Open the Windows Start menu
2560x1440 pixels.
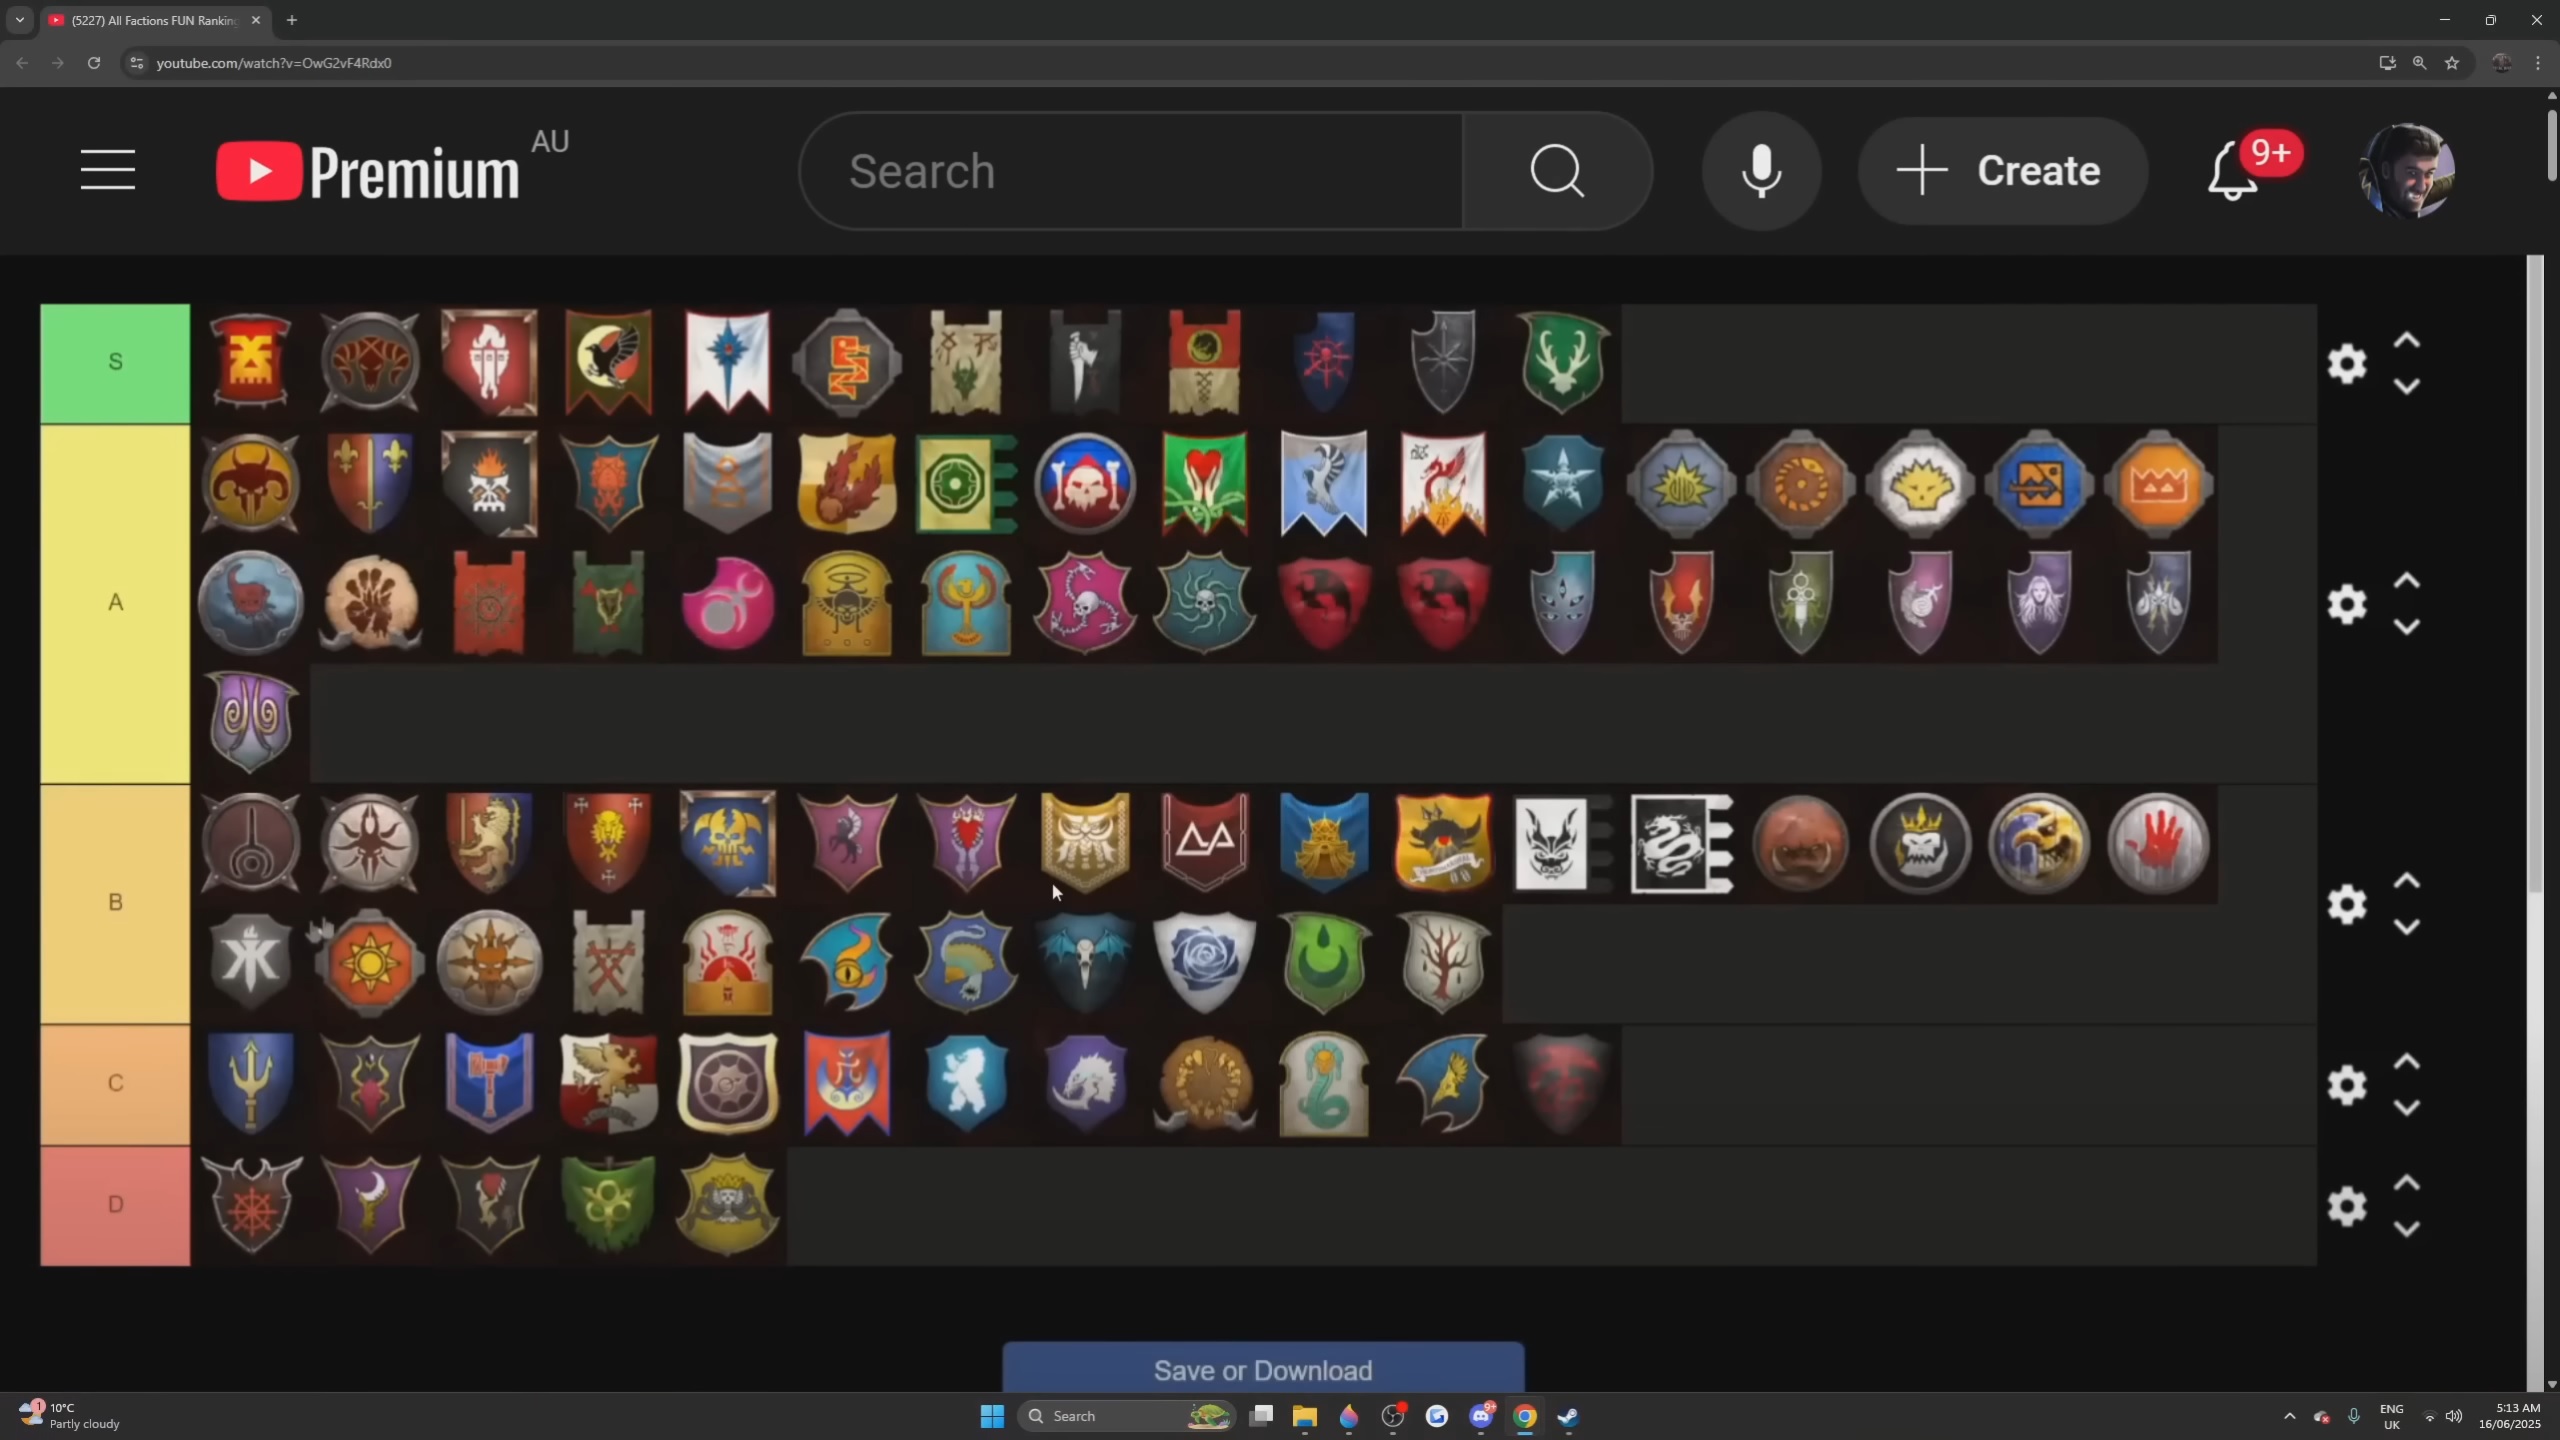coord(992,1416)
